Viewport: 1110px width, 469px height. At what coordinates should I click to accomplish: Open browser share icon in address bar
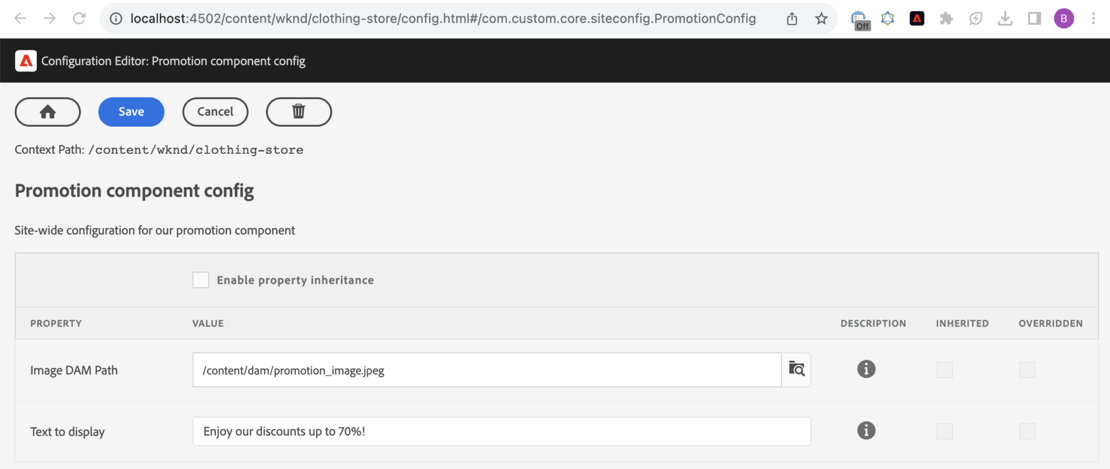[792, 19]
